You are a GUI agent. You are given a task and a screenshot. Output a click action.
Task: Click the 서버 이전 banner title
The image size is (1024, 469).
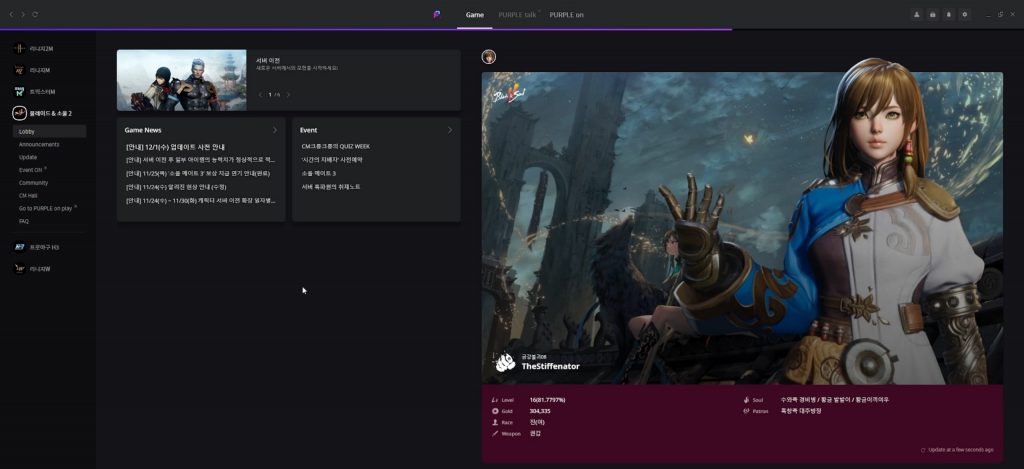268,60
